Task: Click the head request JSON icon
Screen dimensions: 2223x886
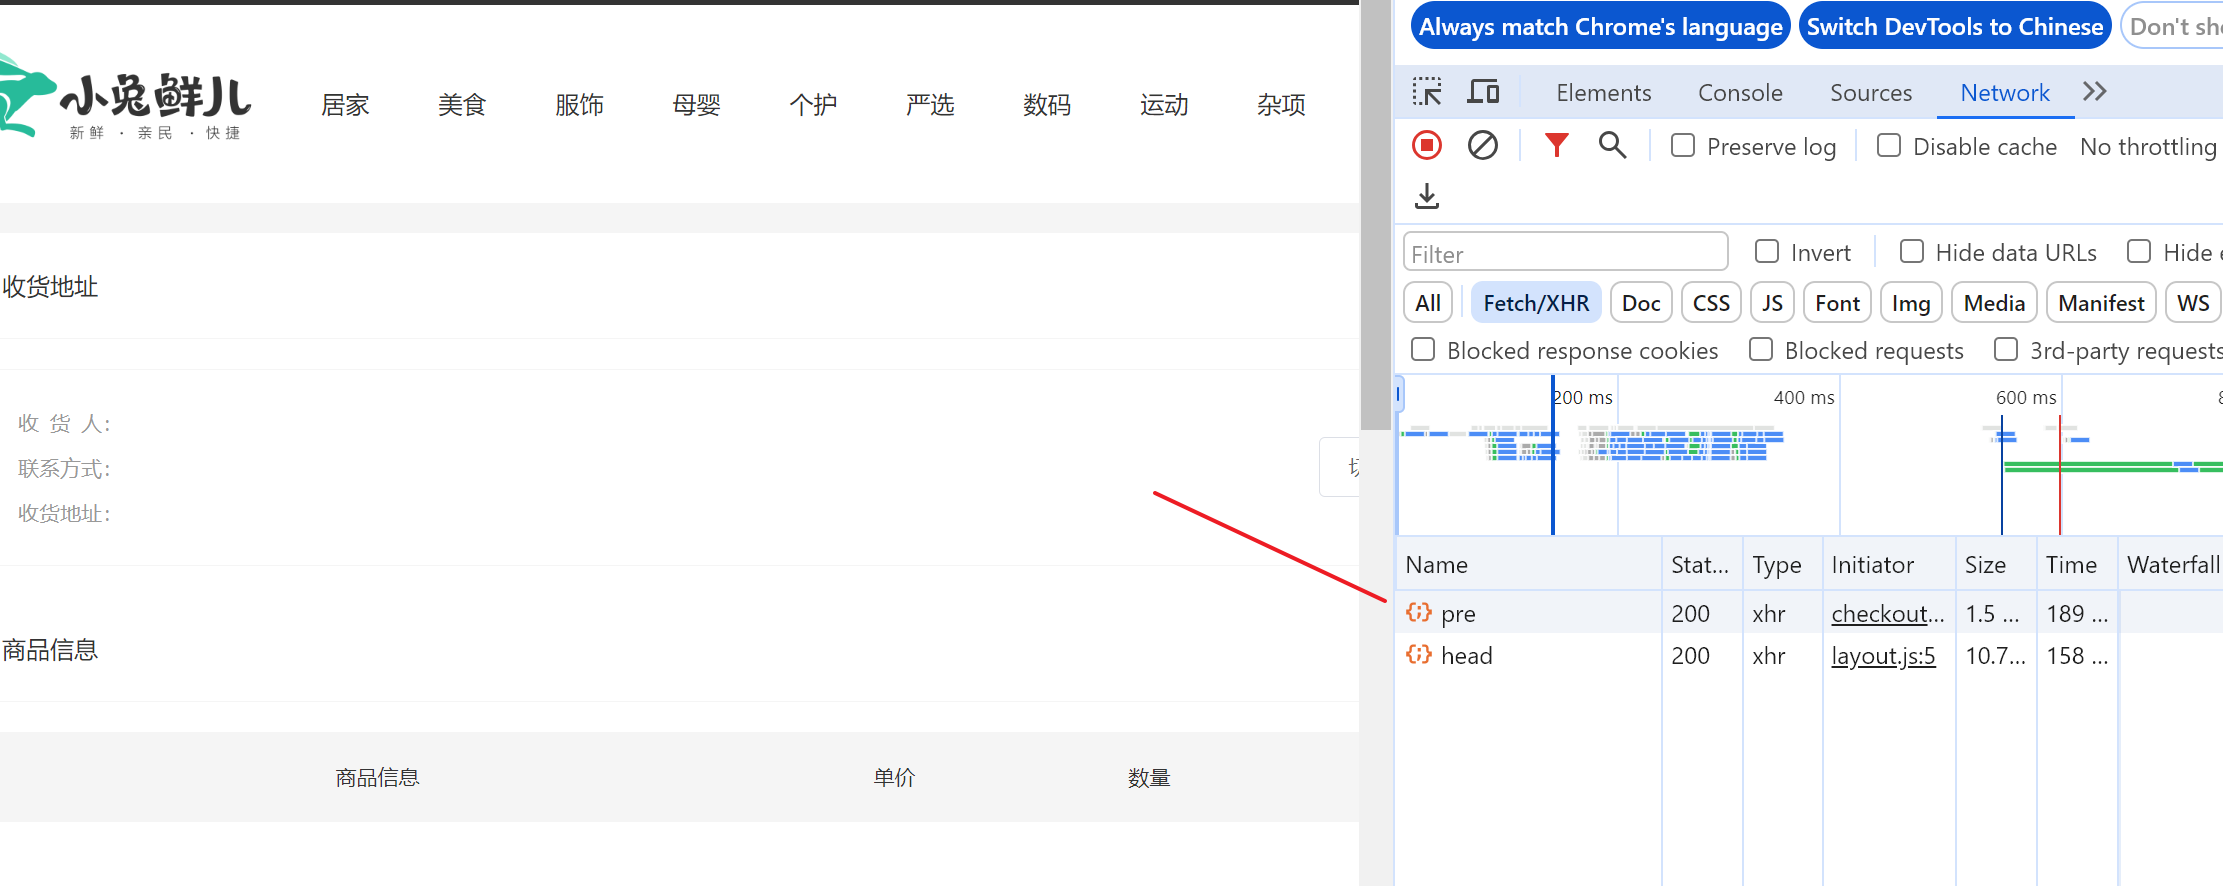Action: (1418, 654)
